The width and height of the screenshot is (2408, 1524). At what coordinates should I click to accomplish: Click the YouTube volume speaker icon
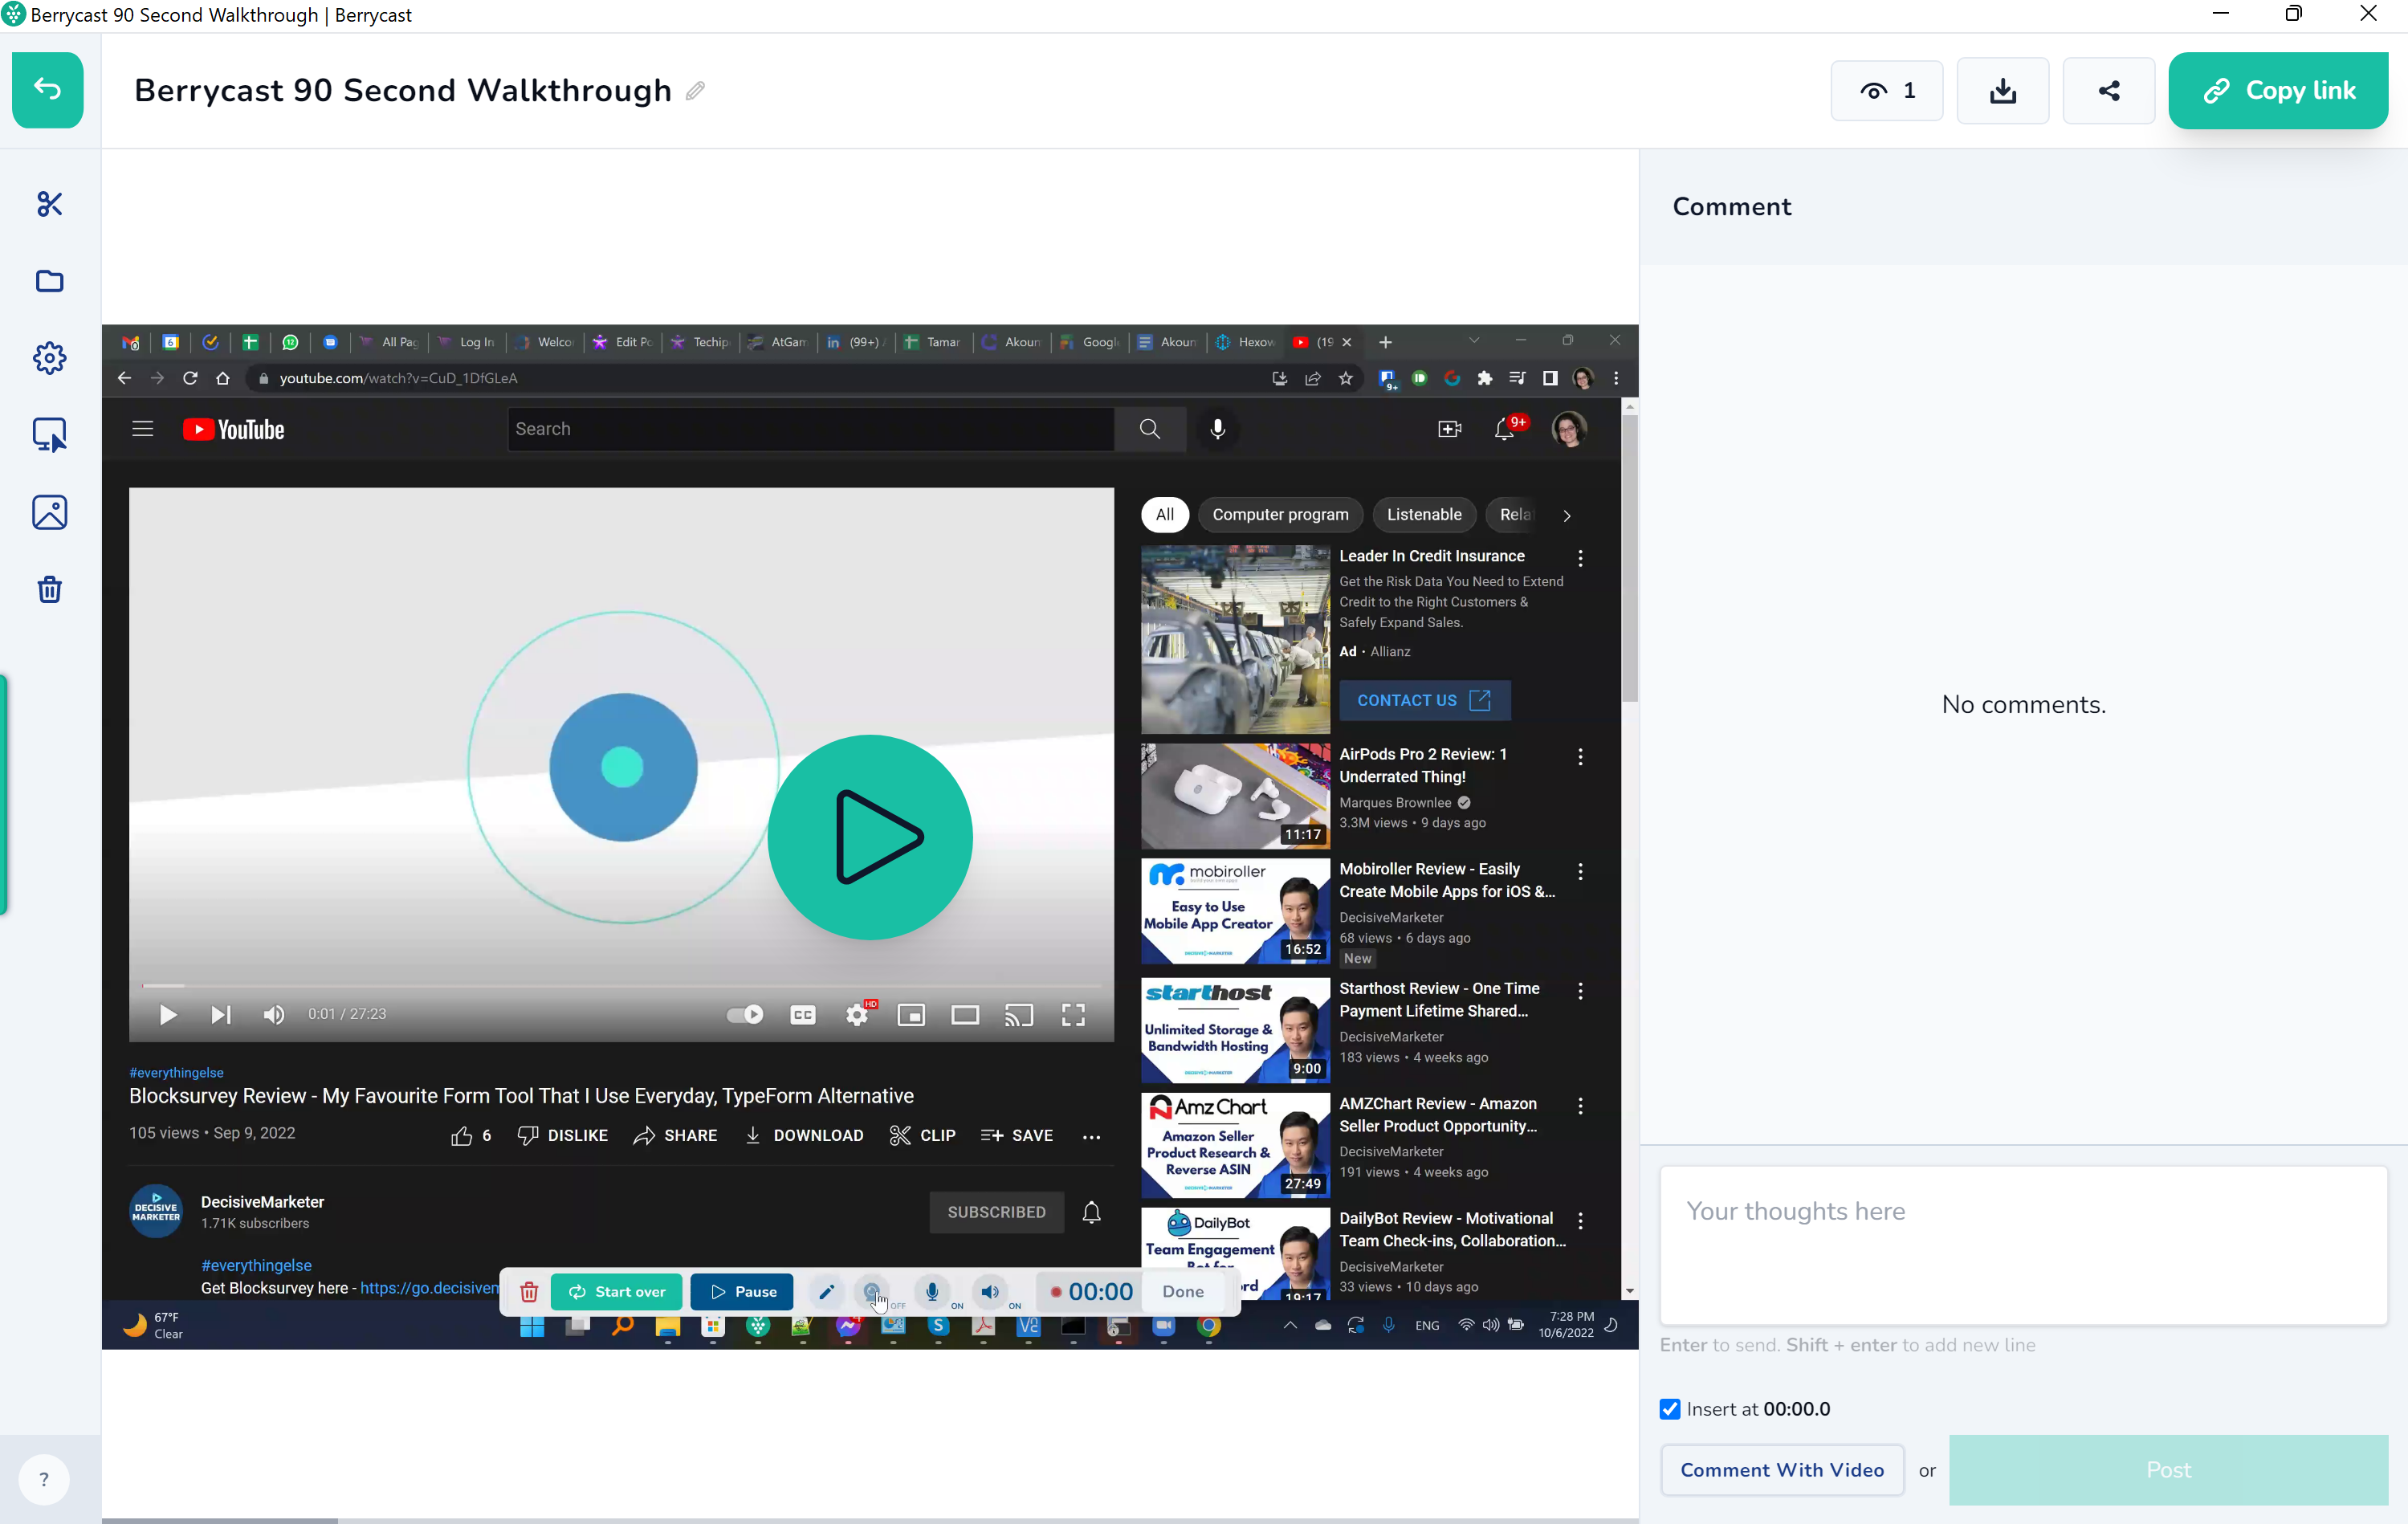(x=273, y=1015)
